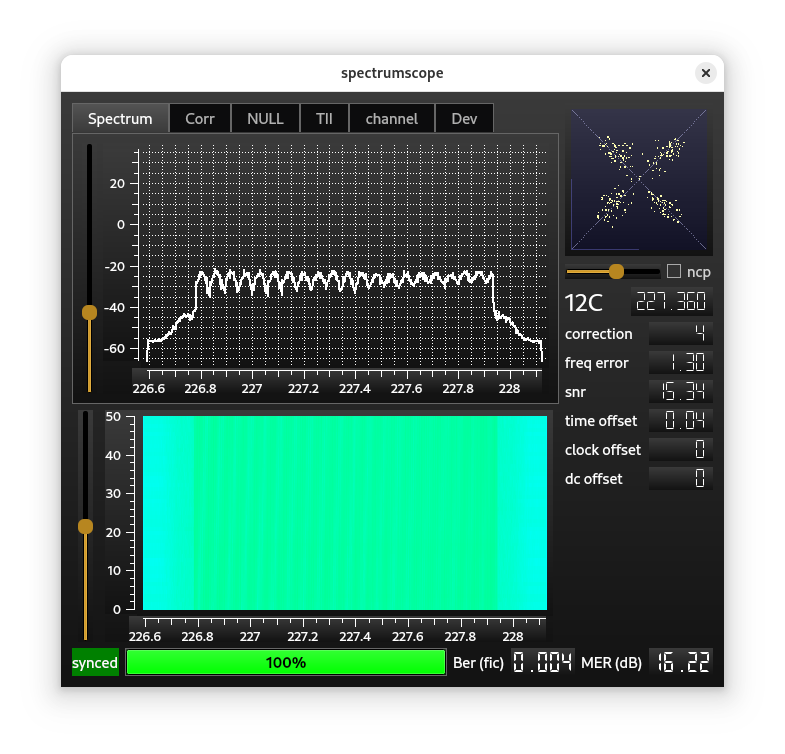Enable the ncp checkbox
The image size is (785, 754).
coord(674,271)
